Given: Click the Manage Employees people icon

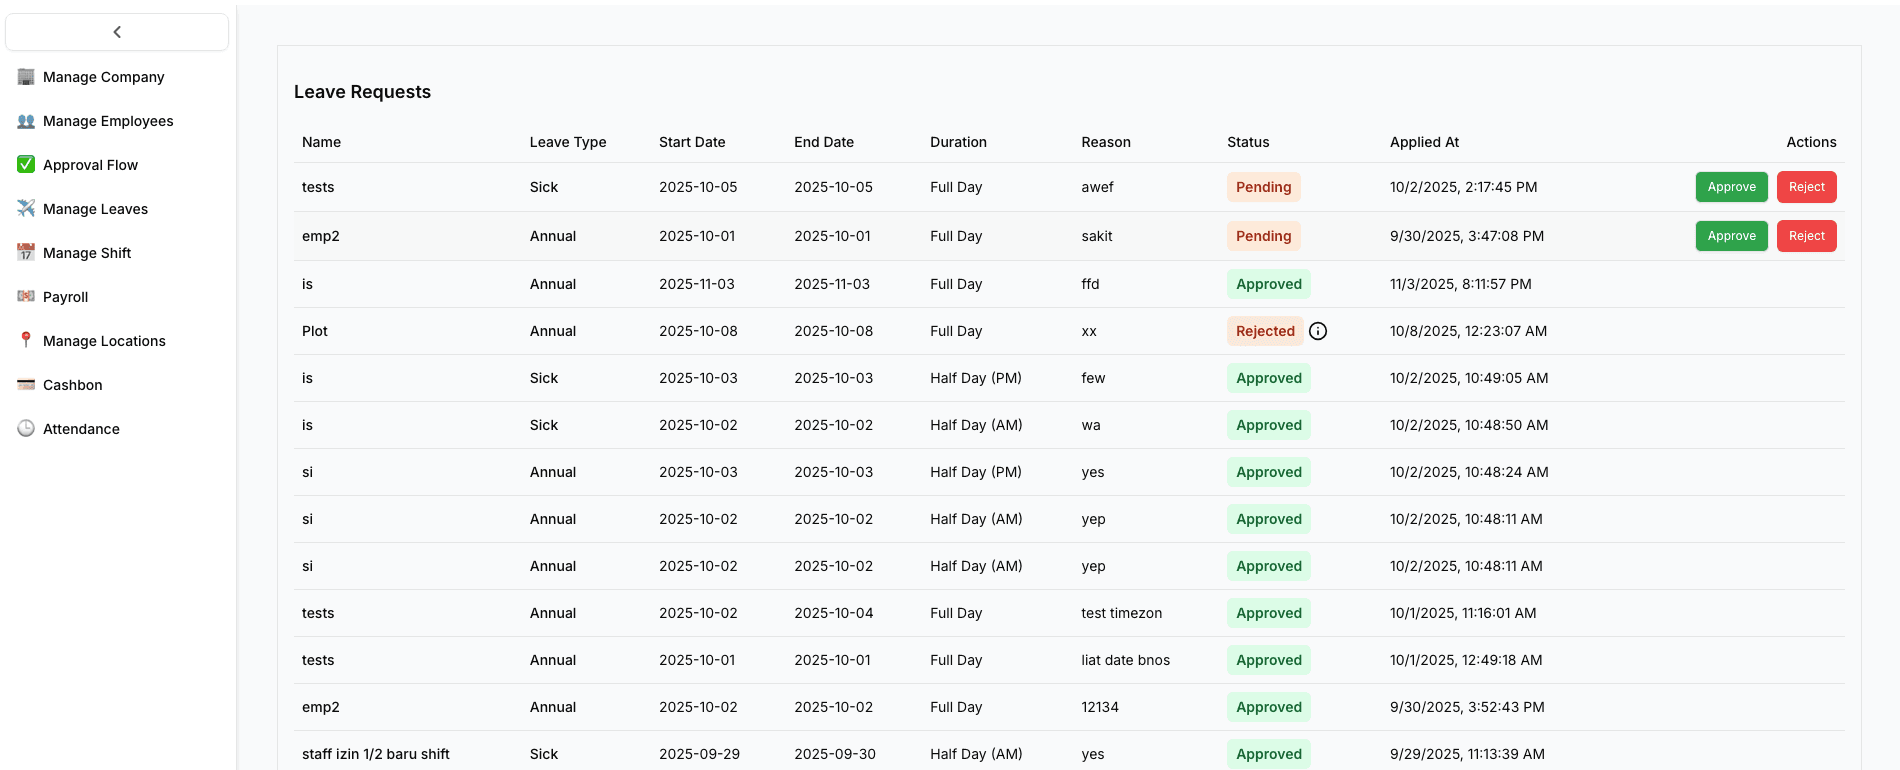Looking at the screenshot, I should pos(26,121).
